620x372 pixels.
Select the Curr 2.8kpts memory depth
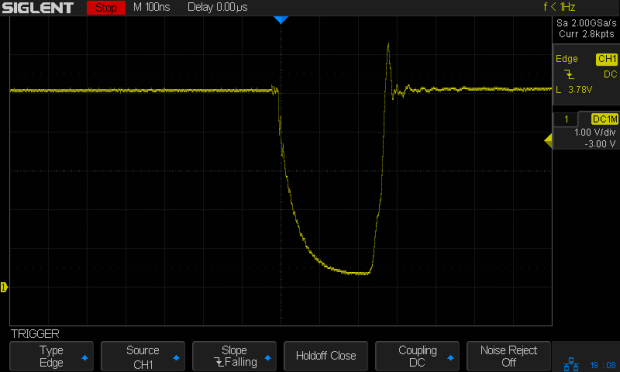[x=586, y=34]
